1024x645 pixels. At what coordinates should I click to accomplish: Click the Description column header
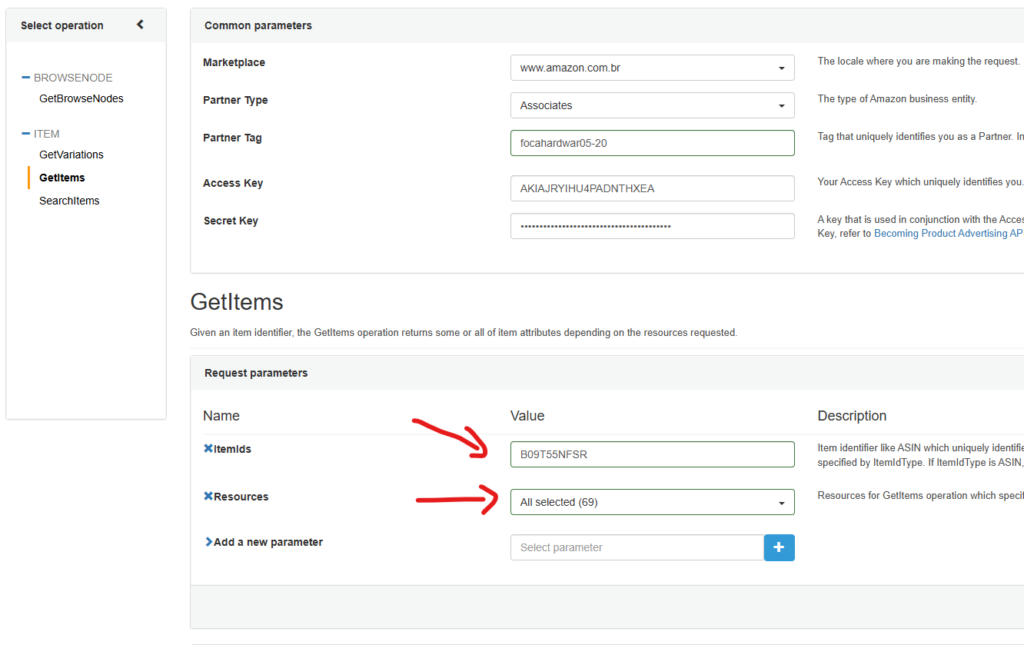tap(852, 416)
